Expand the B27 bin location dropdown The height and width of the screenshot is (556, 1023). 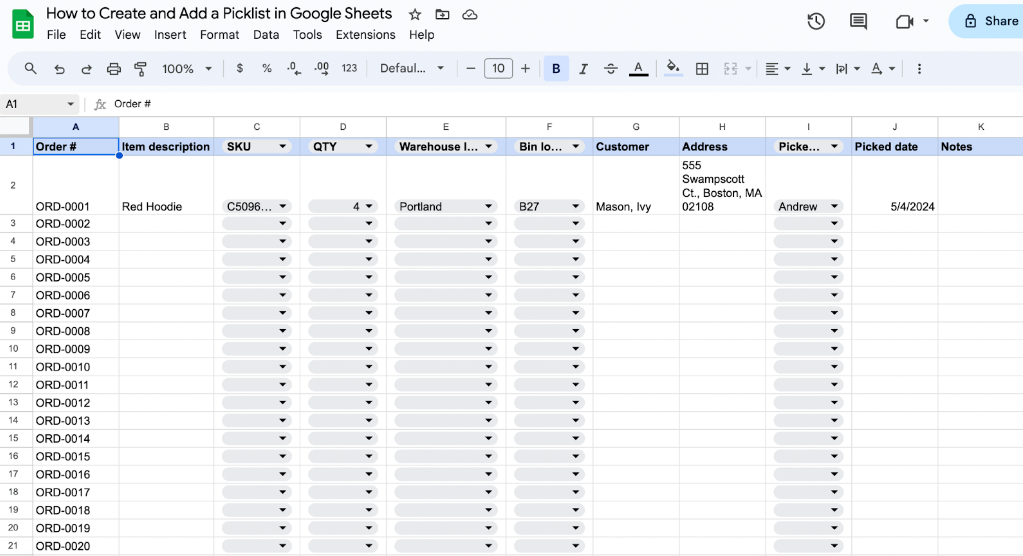click(575, 206)
